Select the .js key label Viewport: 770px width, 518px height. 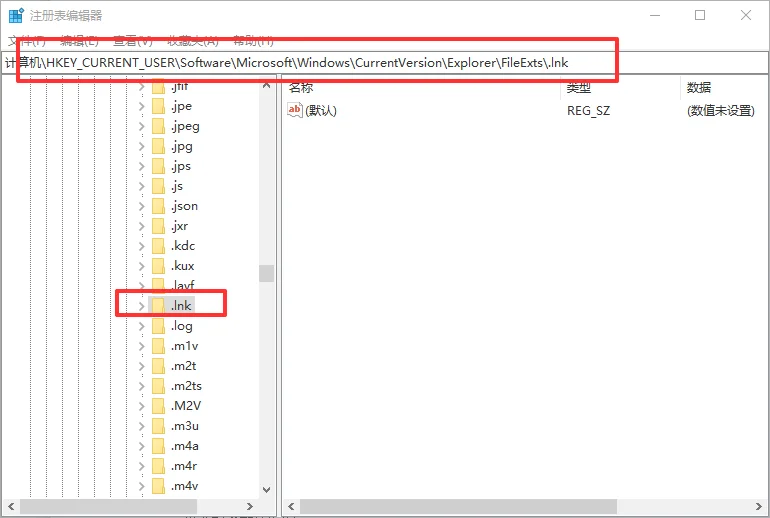[x=177, y=187]
